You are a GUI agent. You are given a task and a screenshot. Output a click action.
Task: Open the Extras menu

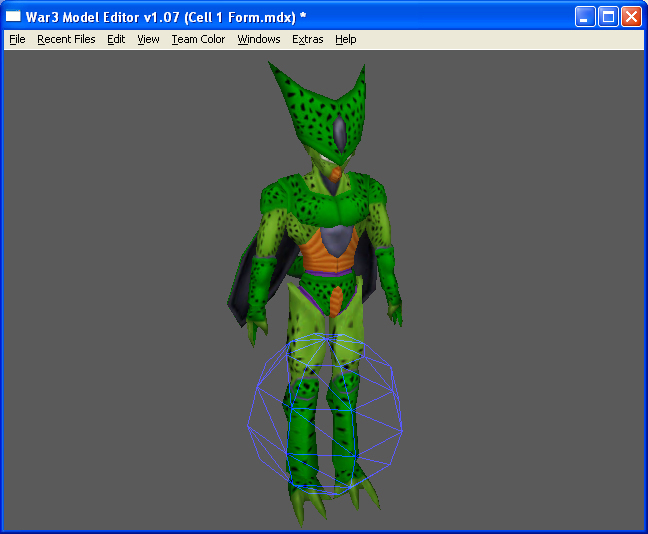click(307, 39)
